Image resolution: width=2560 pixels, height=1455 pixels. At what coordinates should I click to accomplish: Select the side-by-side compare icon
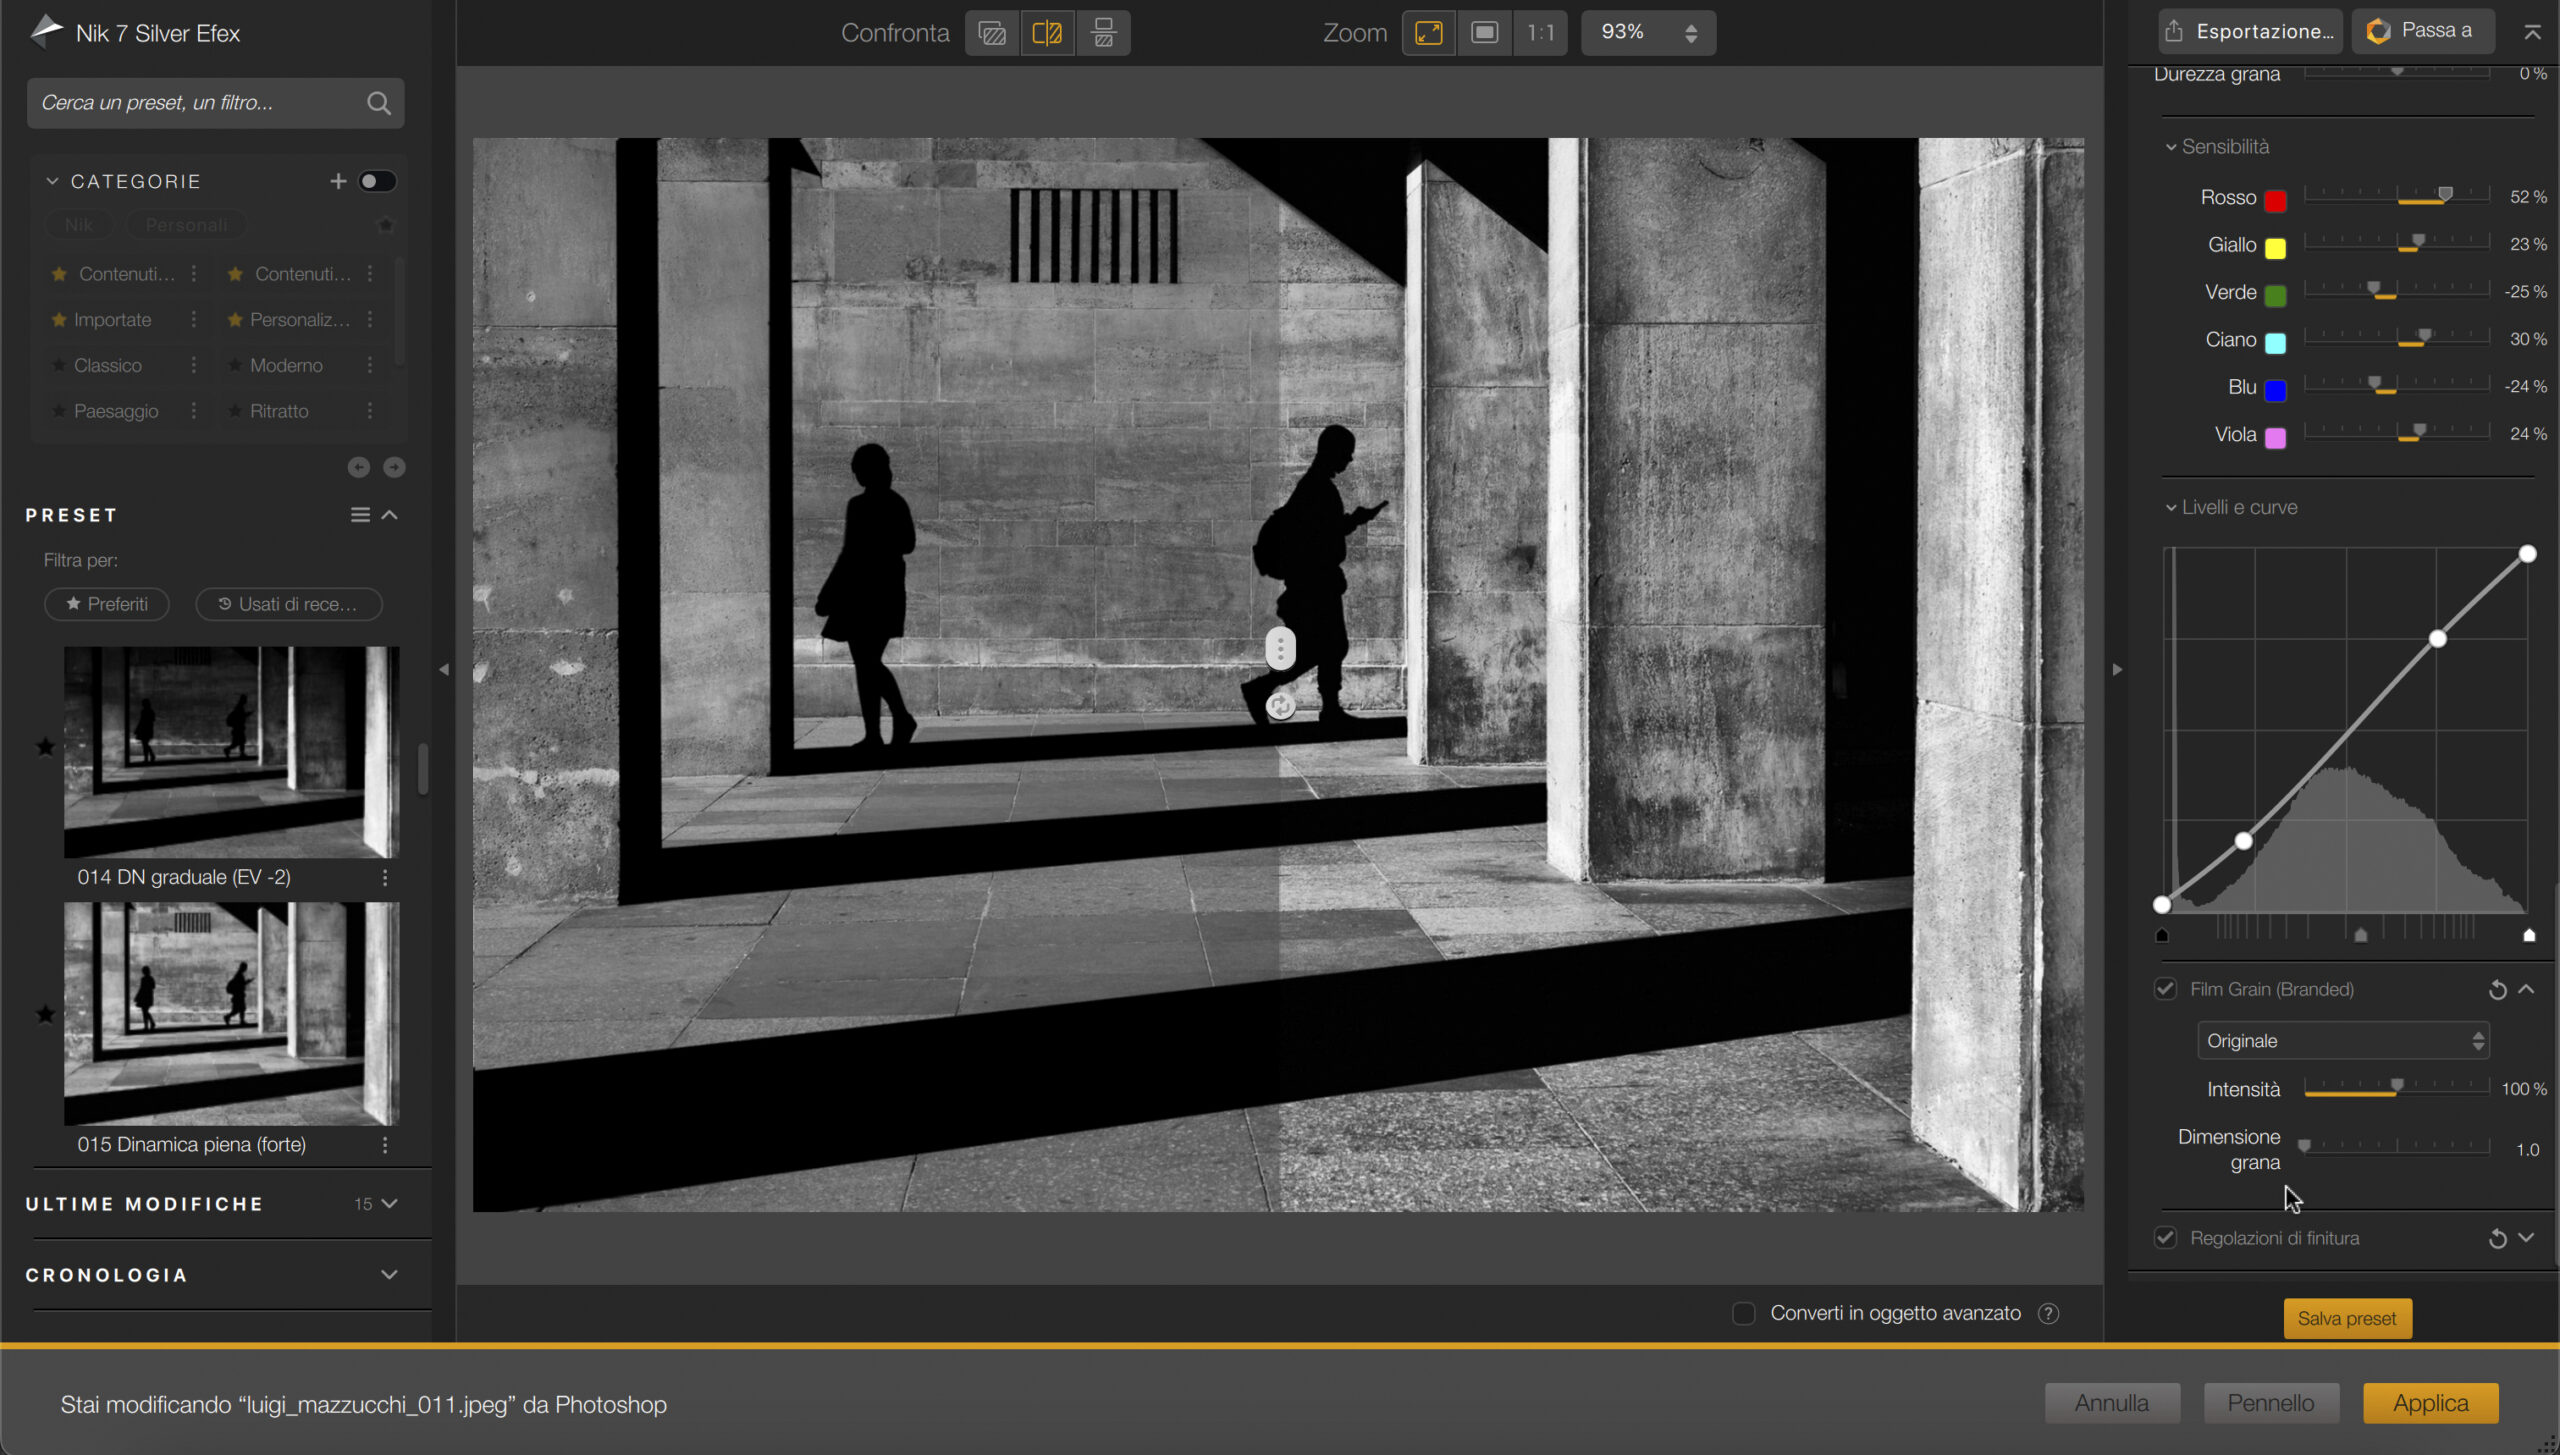coord(1103,33)
